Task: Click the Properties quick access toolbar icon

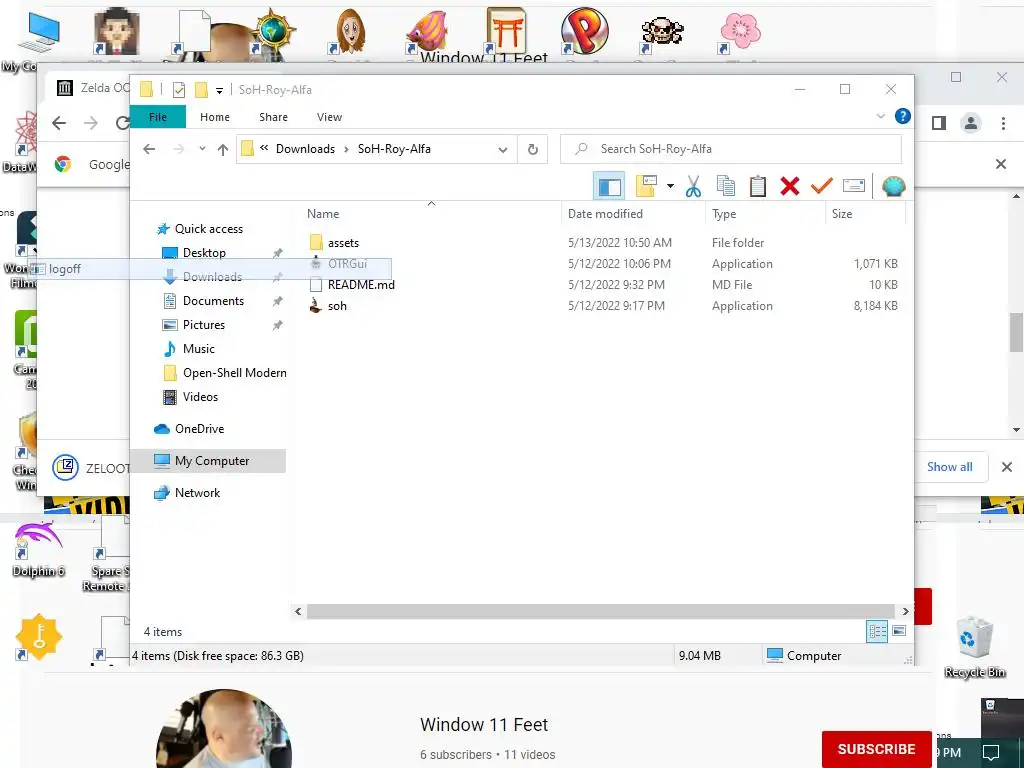Action: pyautogui.click(x=179, y=90)
